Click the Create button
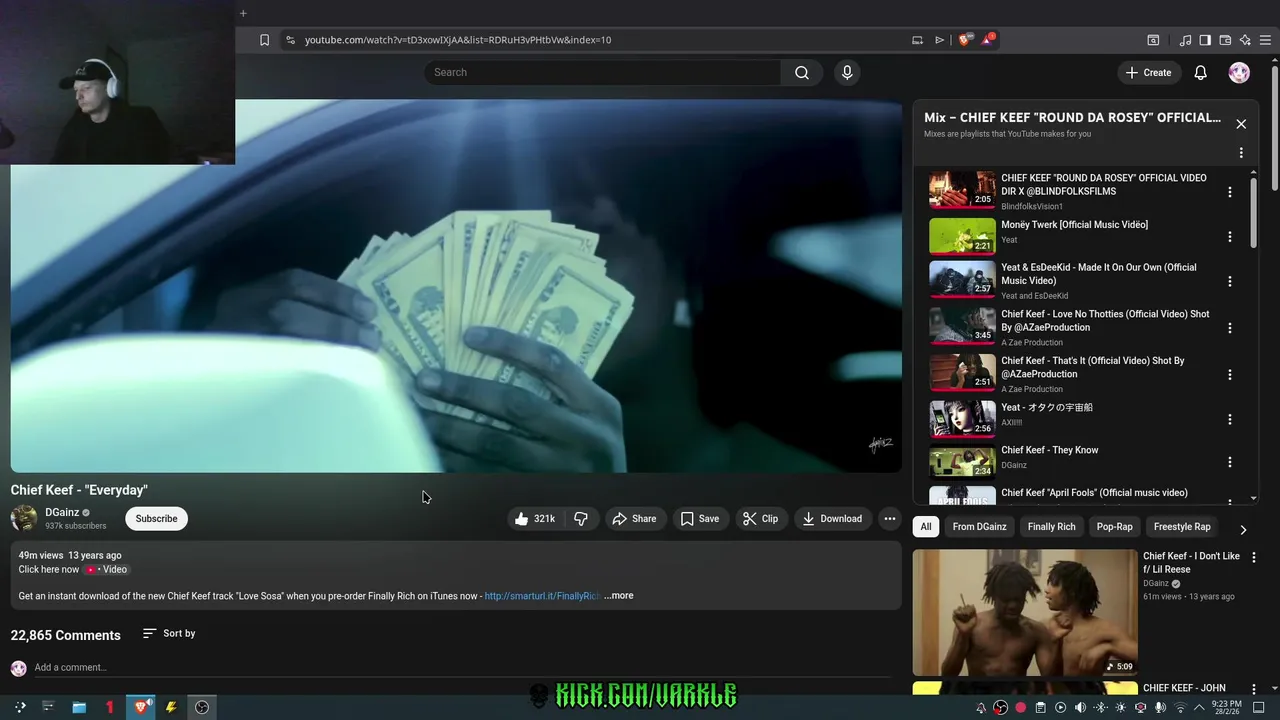The height and width of the screenshot is (720, 1280). 1148,72
